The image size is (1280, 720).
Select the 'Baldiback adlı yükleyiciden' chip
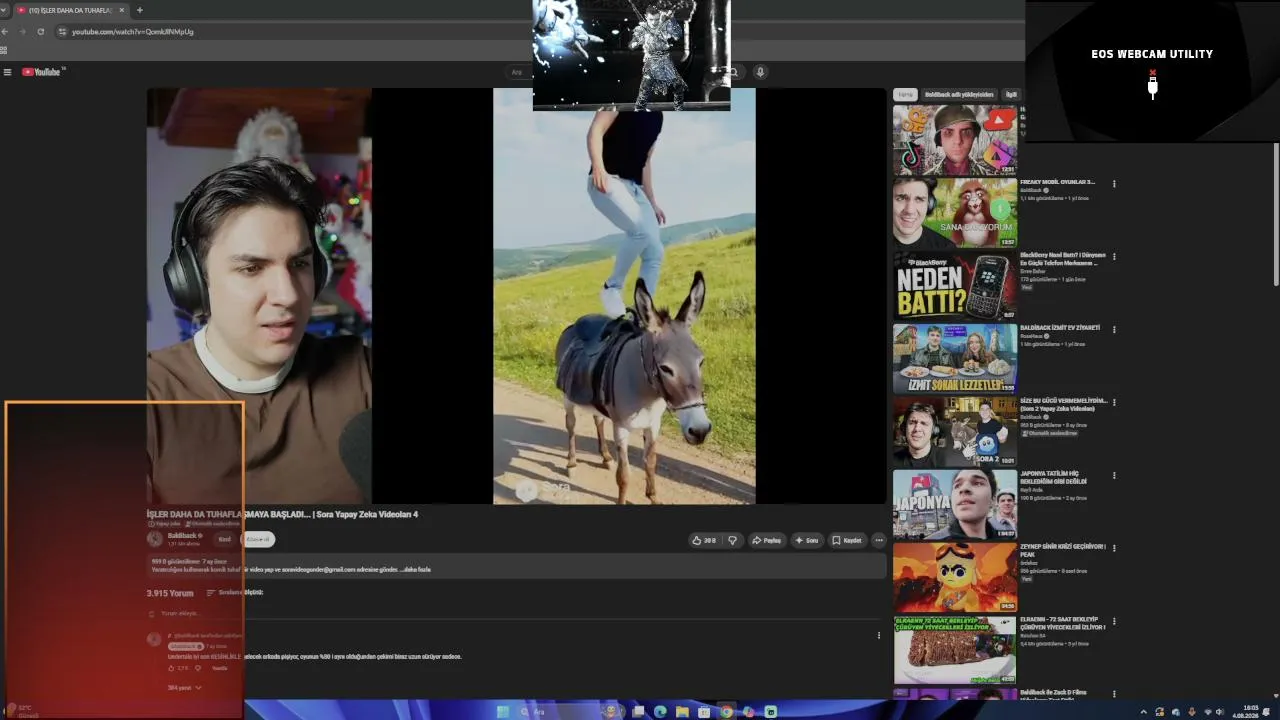click(x=959, y=95)
